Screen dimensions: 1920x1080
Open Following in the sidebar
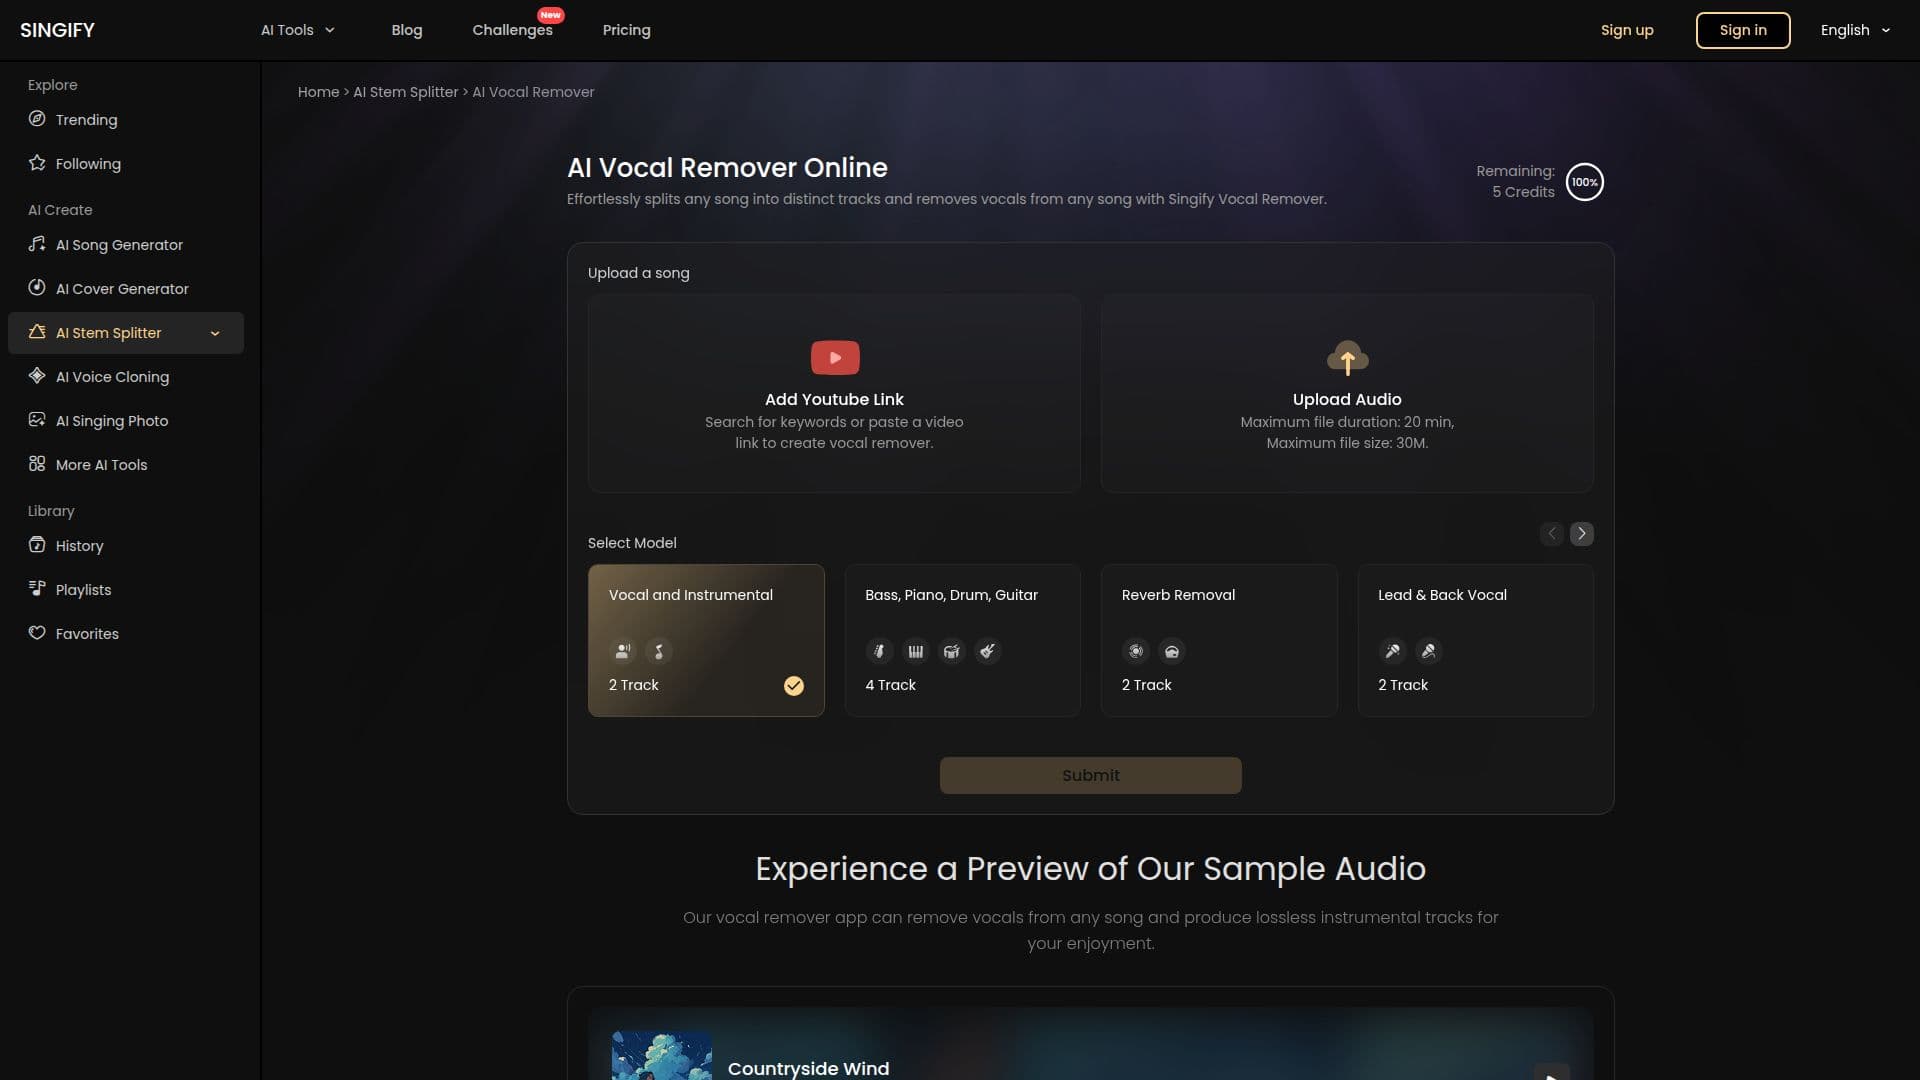point(126,163)
